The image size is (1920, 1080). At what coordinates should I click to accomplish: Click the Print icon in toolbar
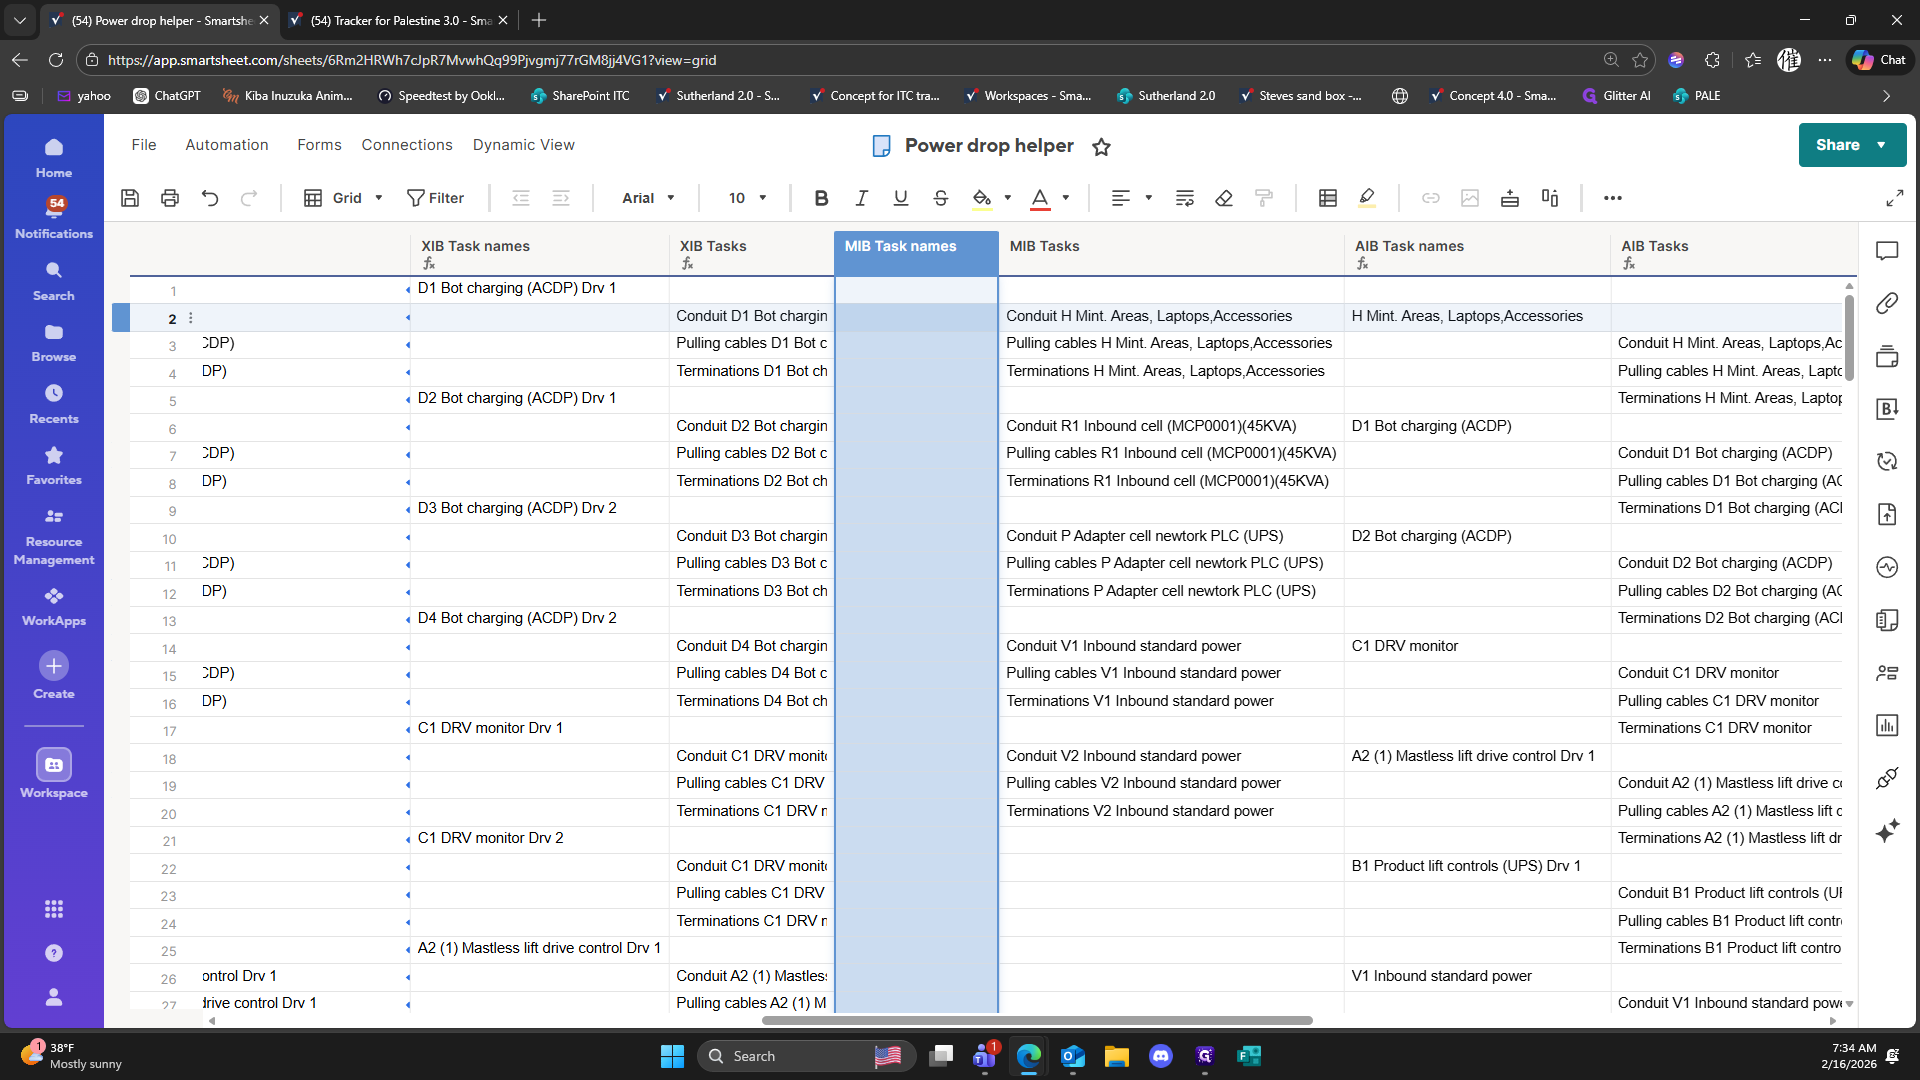(170, 198)
